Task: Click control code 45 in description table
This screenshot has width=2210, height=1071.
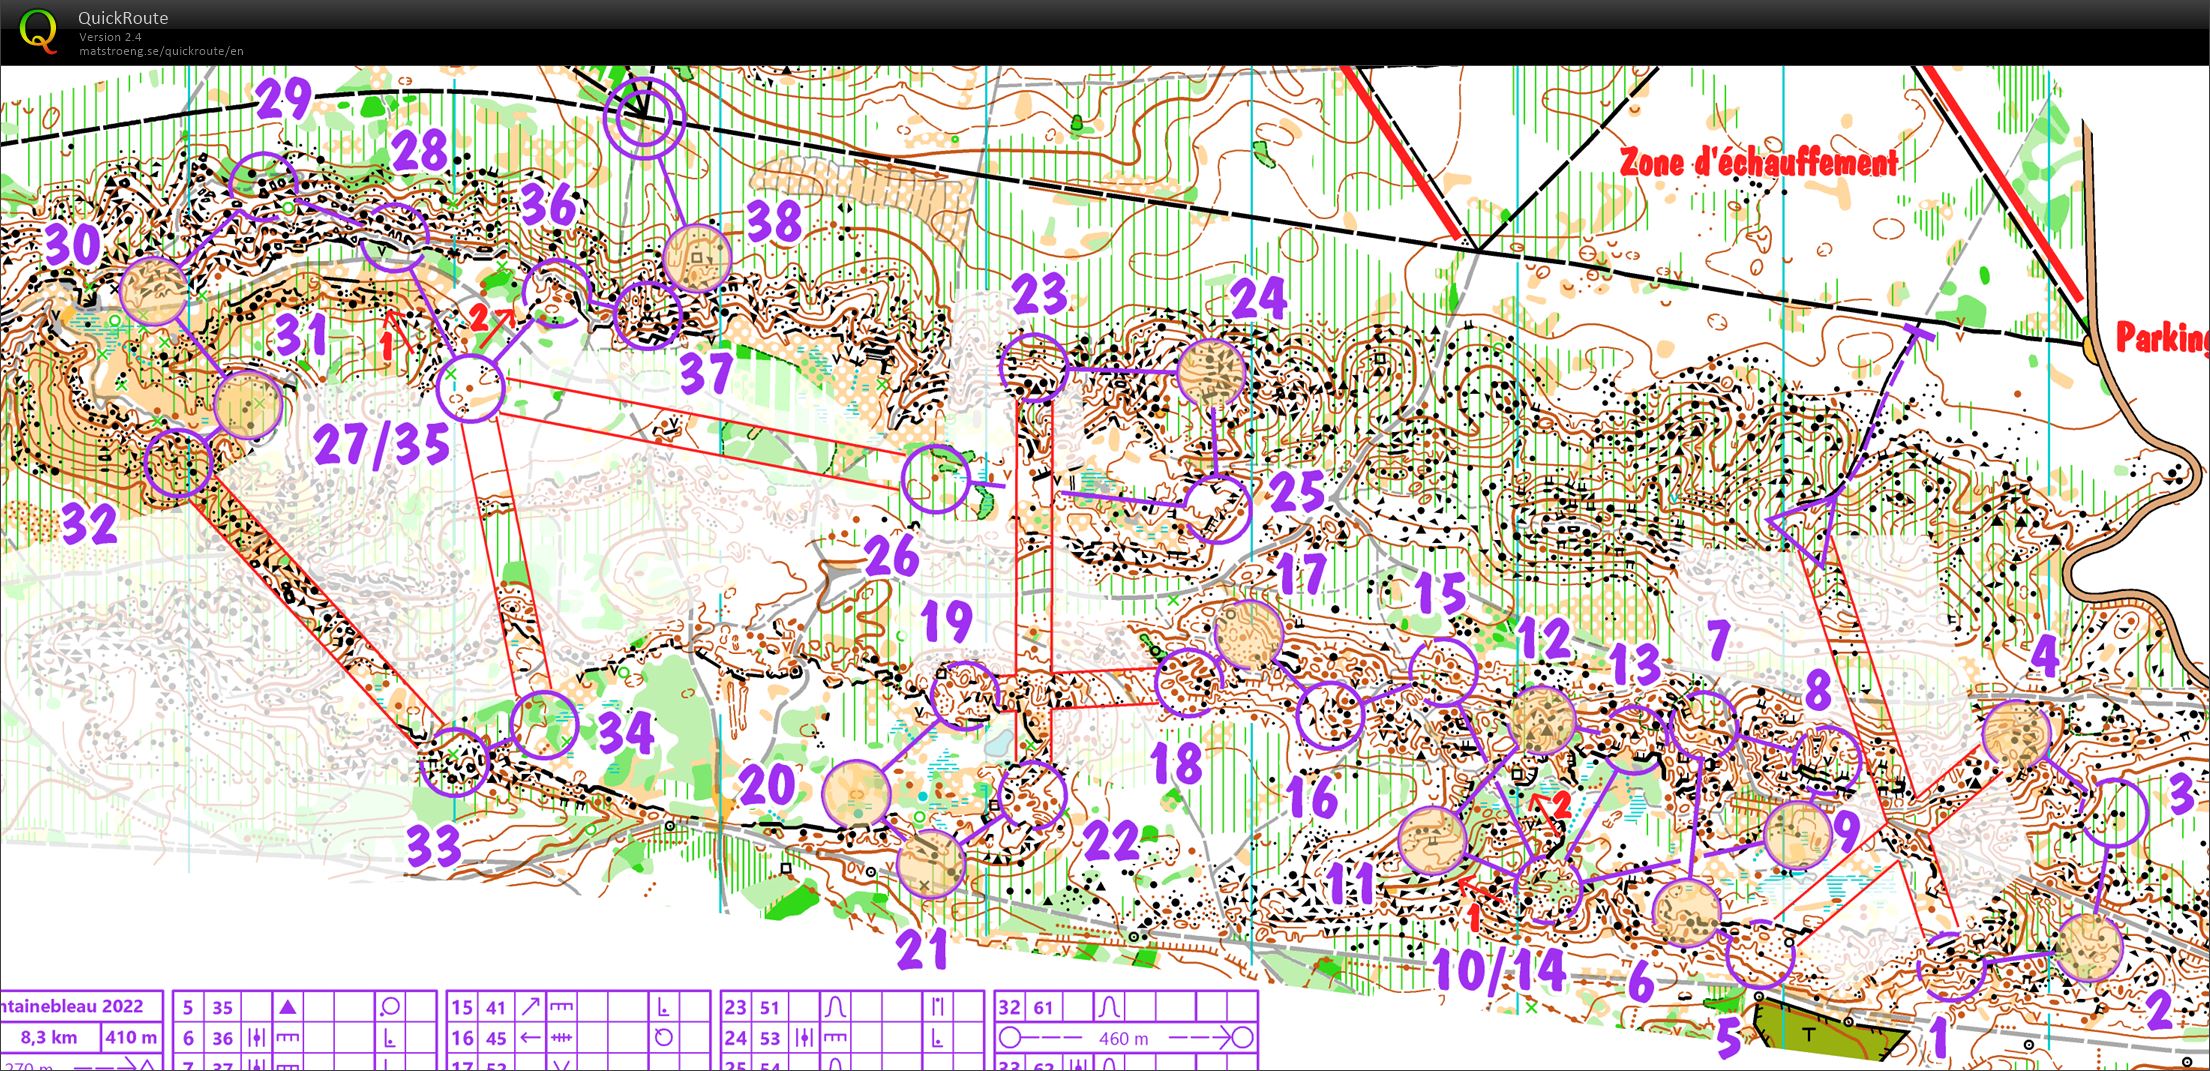Action: [x=497, y=1039]
